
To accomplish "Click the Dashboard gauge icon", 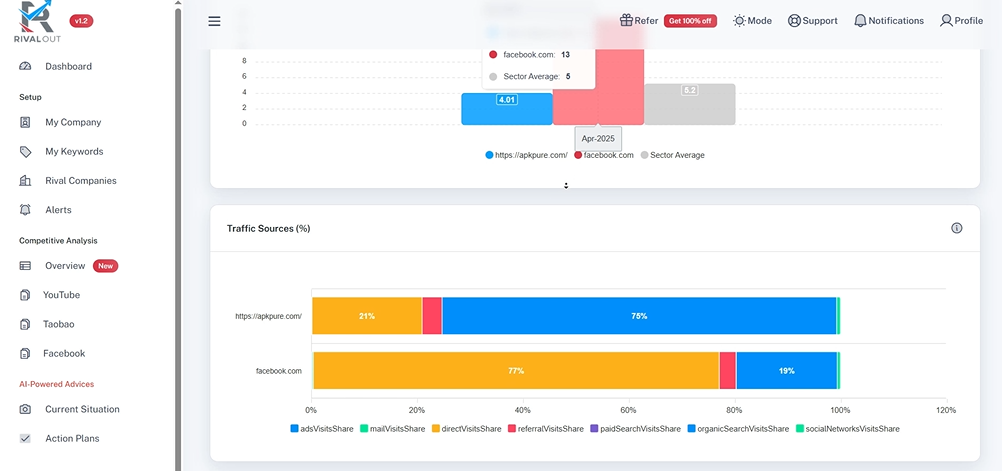I will pyautogui.click(x=25, y=66).
